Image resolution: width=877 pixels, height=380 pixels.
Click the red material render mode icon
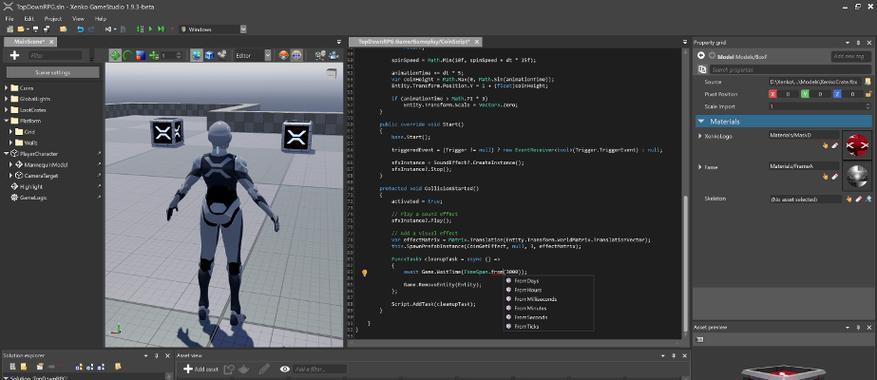click(x=284, y=55)
